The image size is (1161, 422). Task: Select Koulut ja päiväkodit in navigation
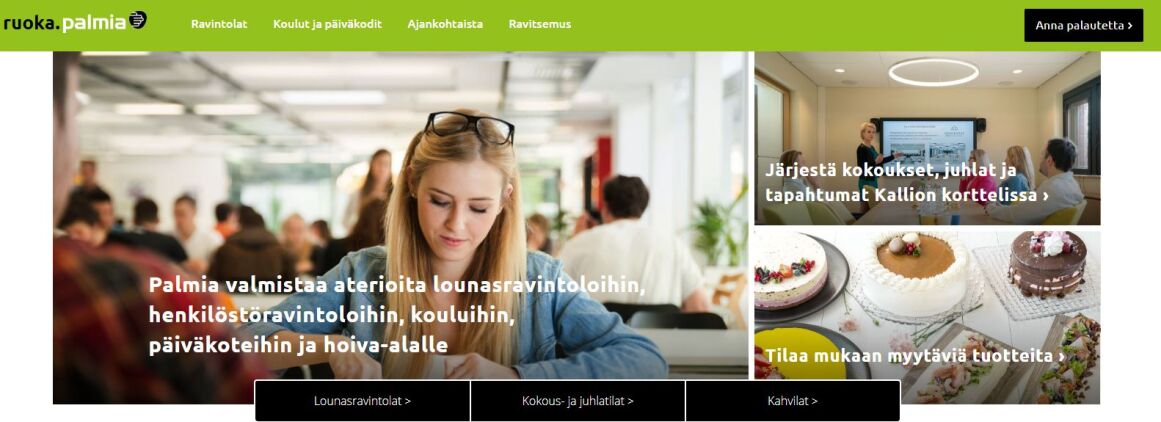(x=327, y=24)
